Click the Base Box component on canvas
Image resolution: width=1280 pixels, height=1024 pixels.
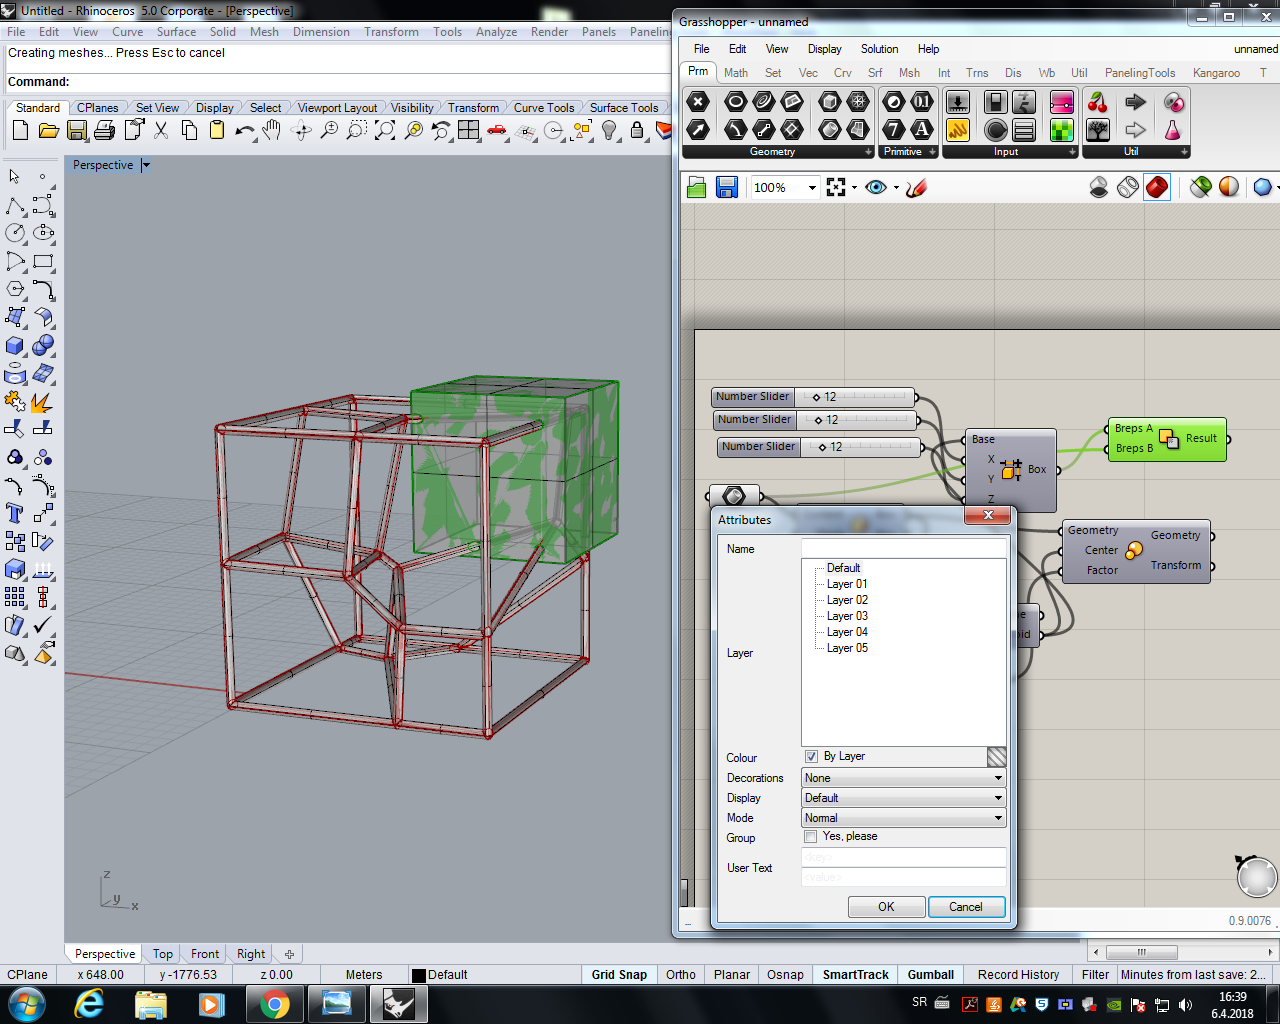point(1010,470)
